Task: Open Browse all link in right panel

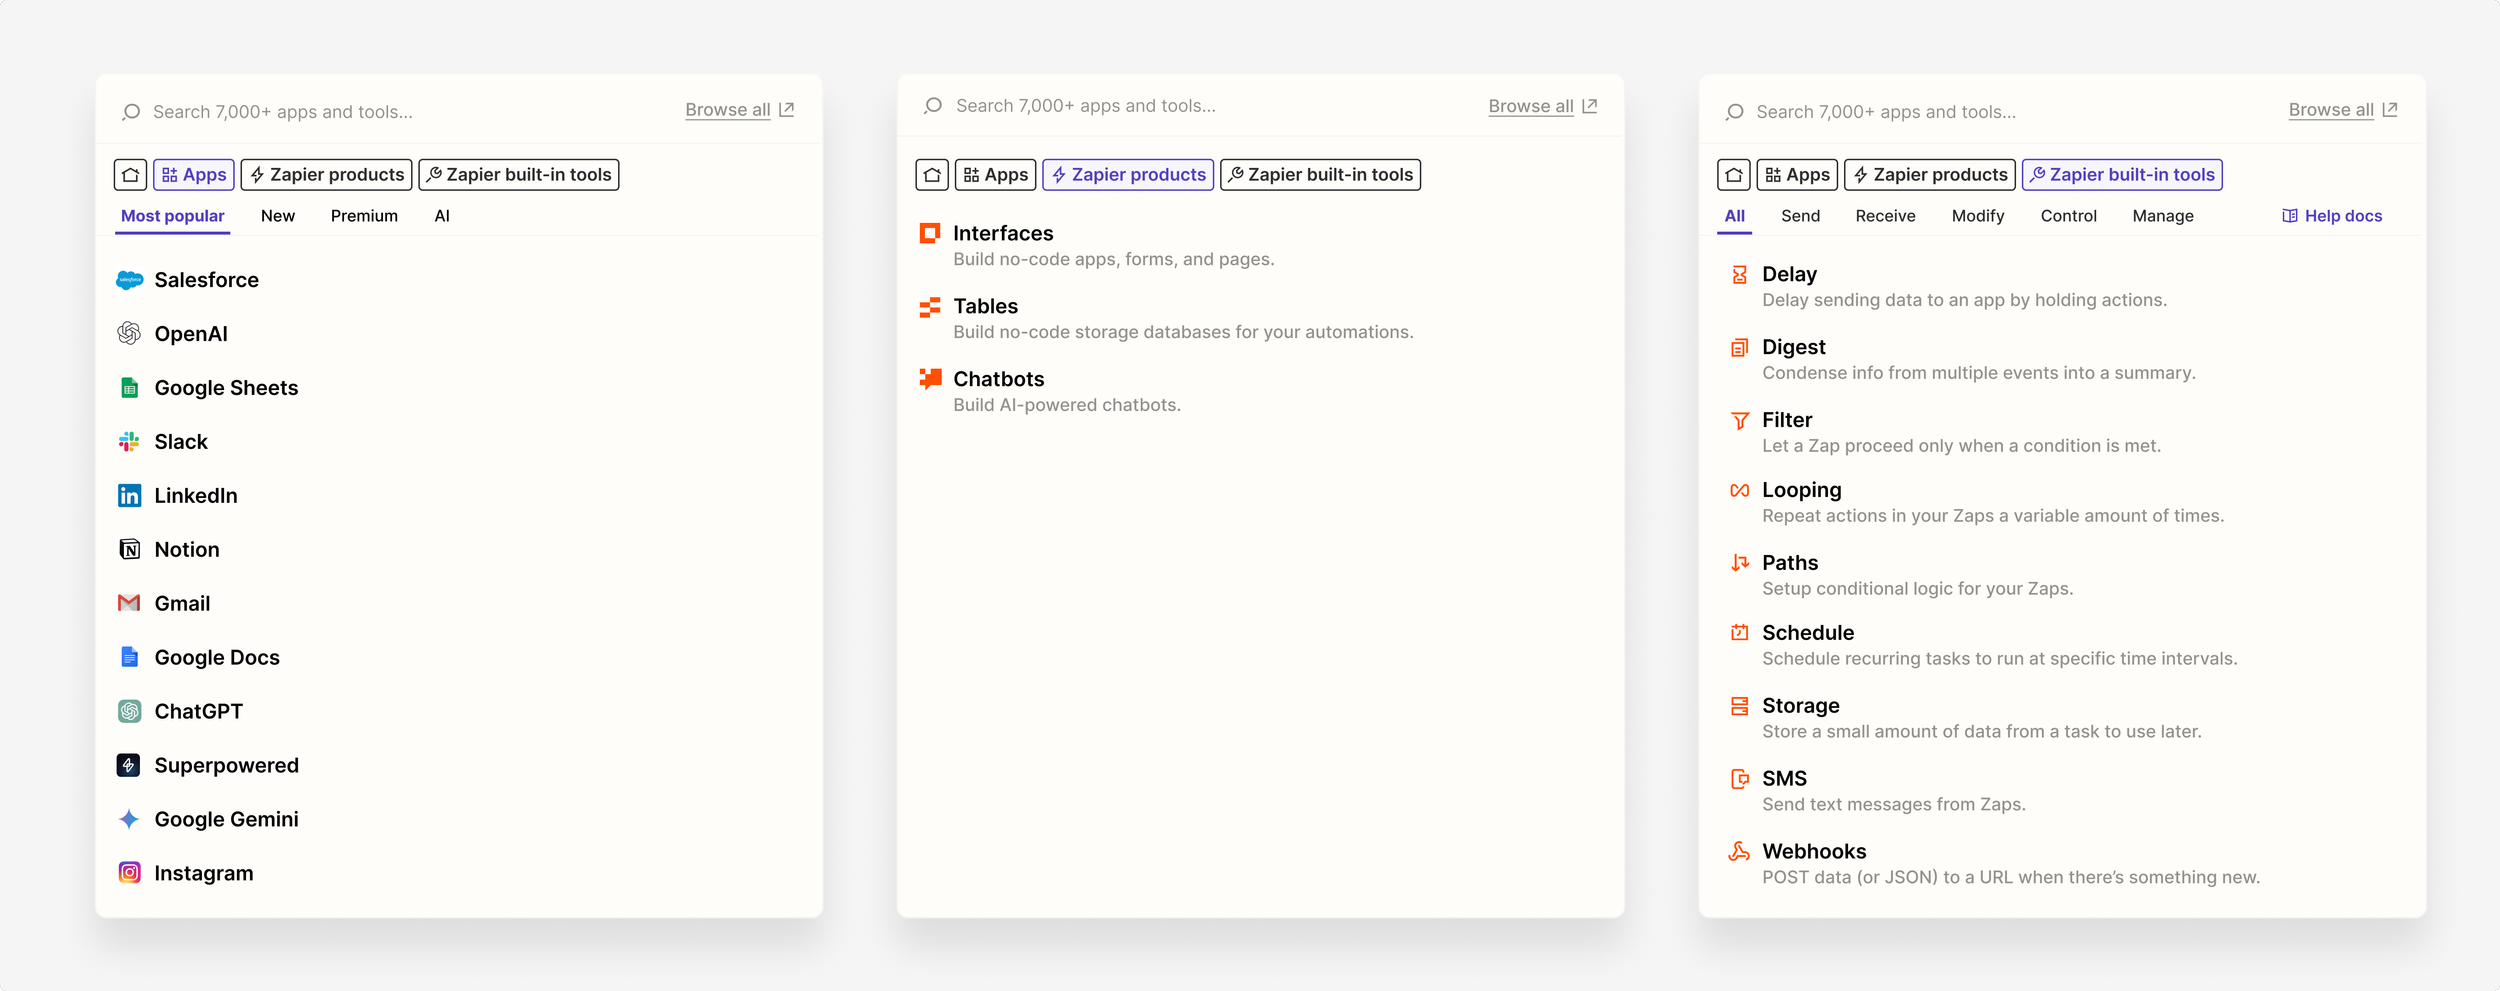Action: pos(2343,110)
